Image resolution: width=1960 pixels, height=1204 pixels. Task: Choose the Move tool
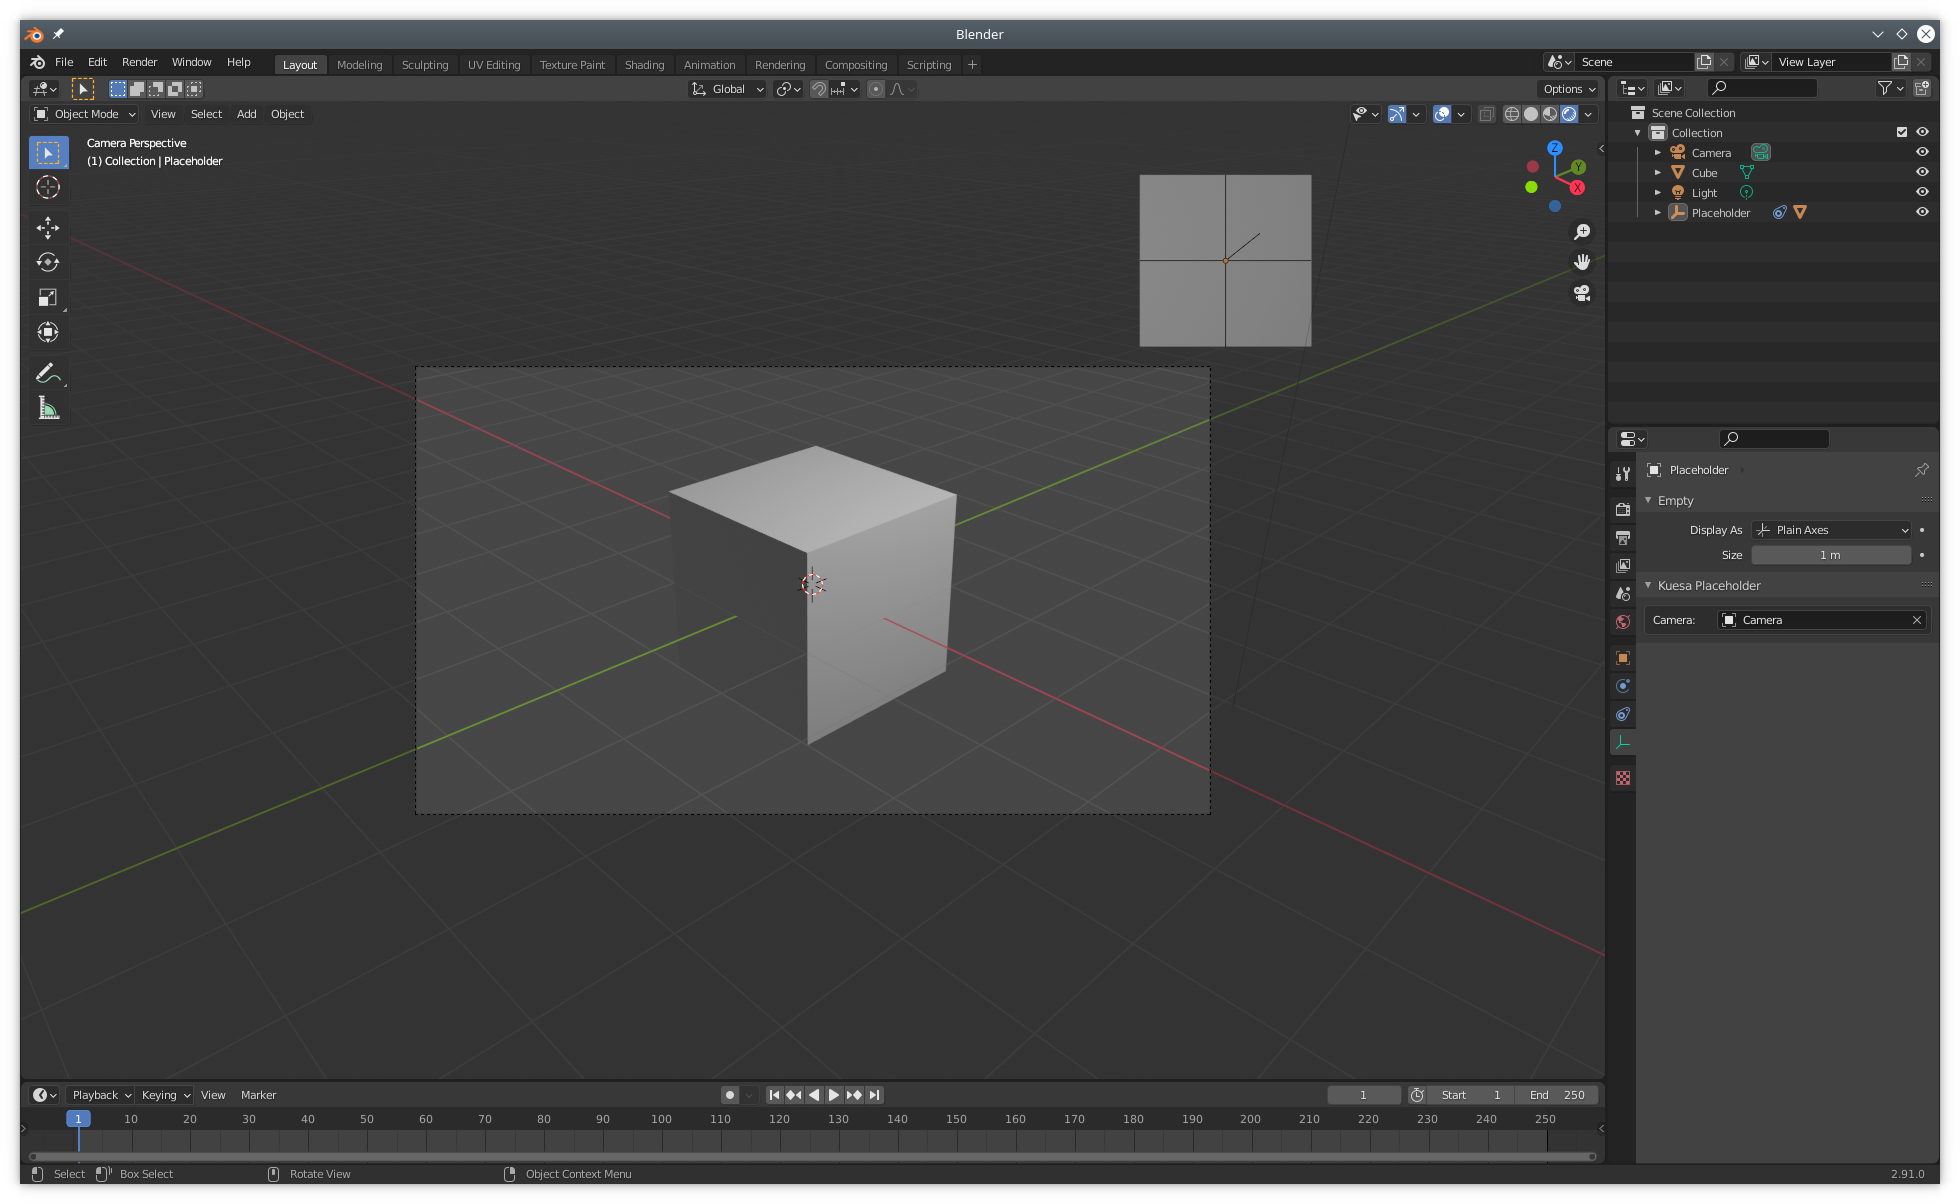(x=48, y=228)
